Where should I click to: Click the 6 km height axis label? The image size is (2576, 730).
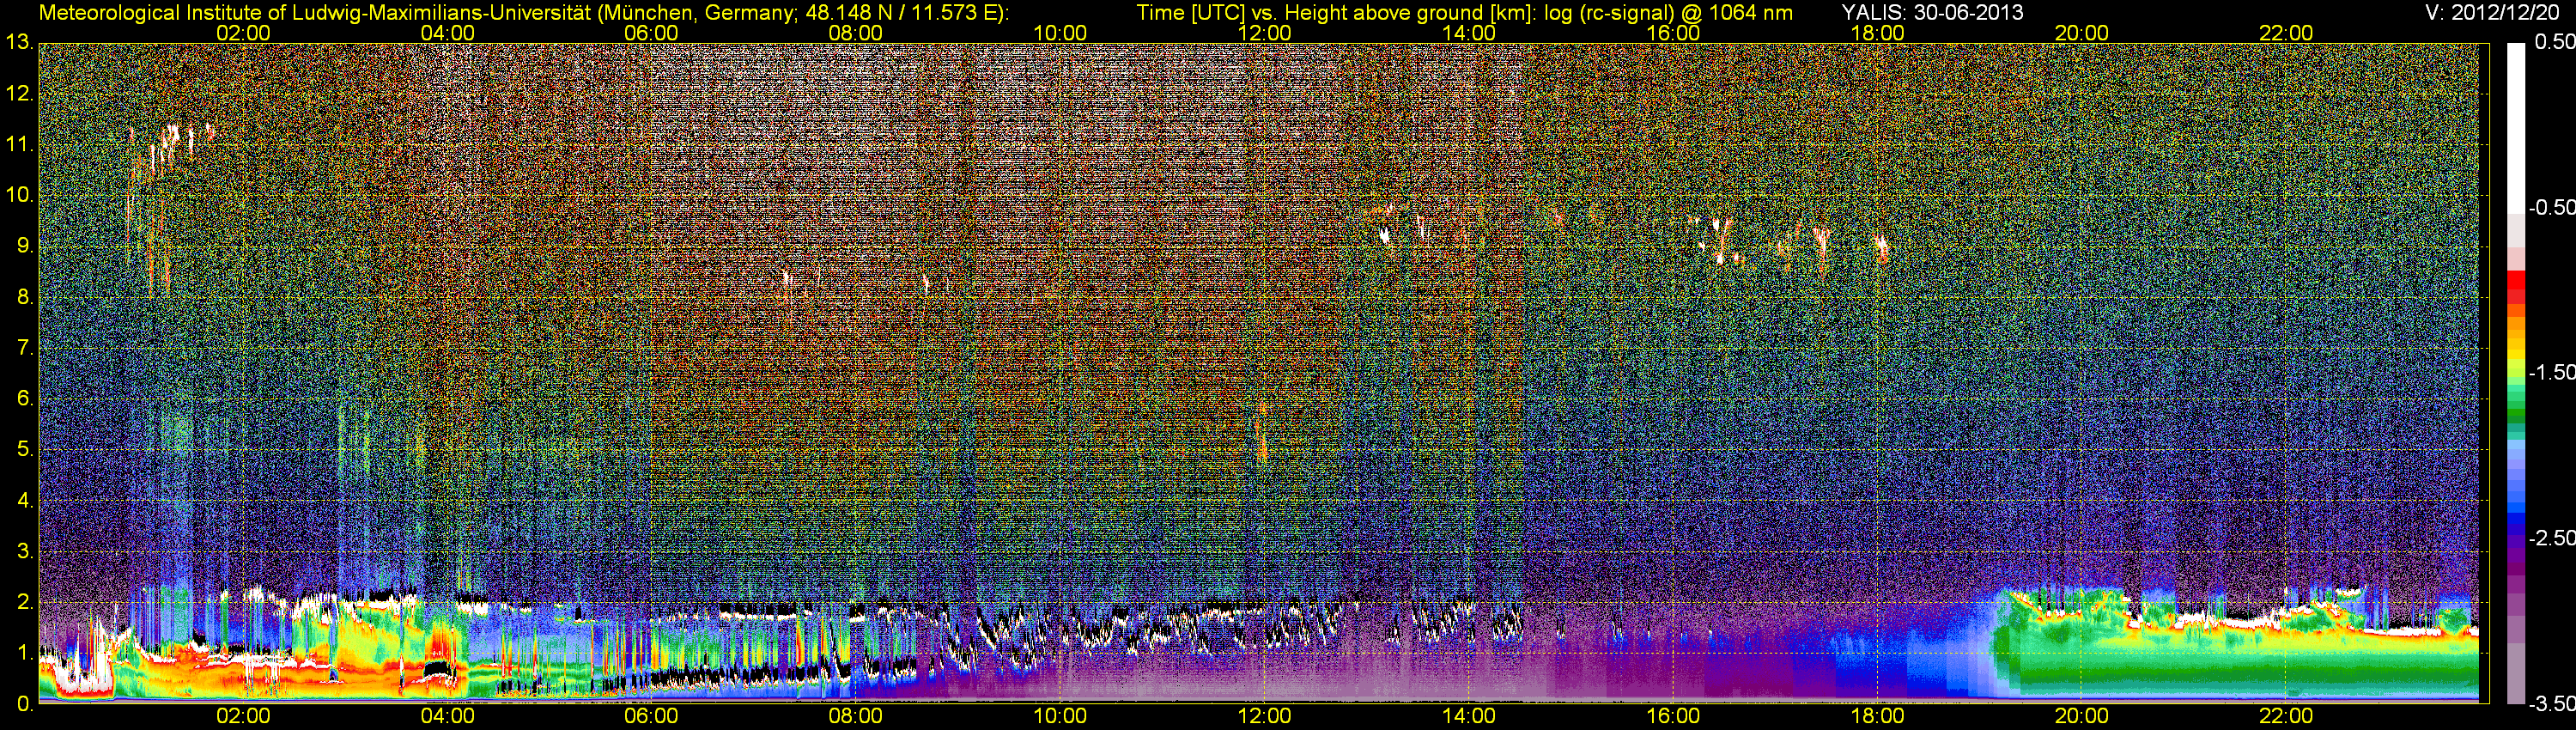coord(24,399)
